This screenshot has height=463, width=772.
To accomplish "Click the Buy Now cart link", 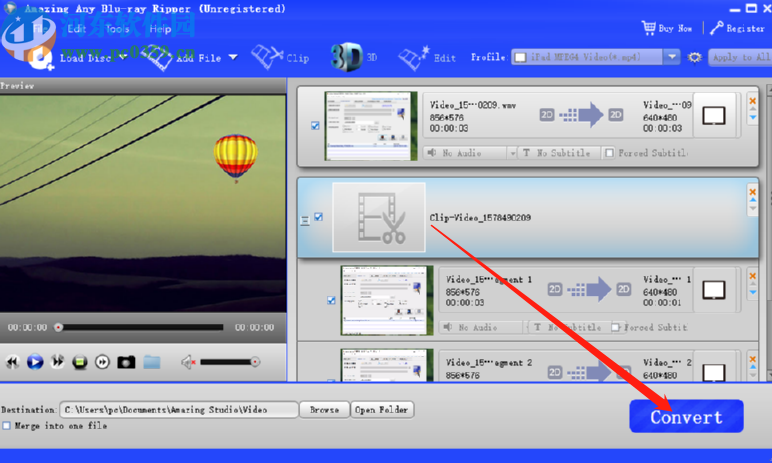I will pyautogui.click(x=667, y=28).
